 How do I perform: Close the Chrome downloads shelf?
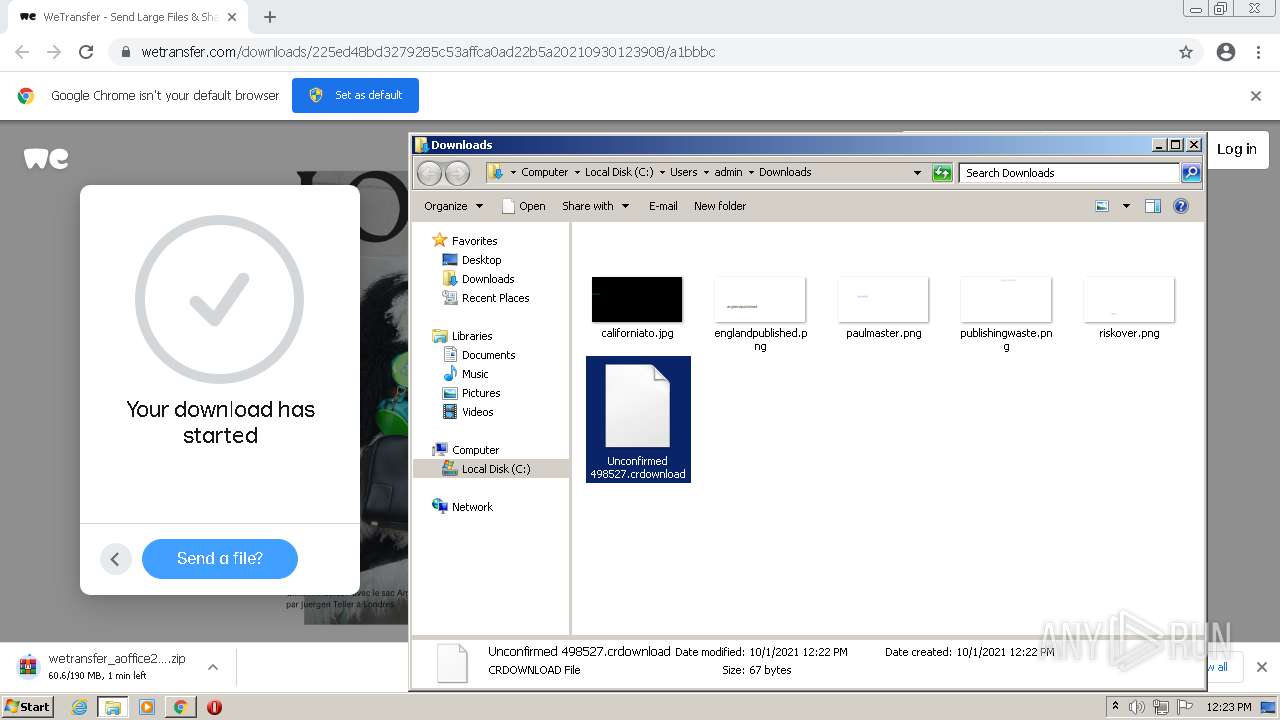tap(1261, 667)
